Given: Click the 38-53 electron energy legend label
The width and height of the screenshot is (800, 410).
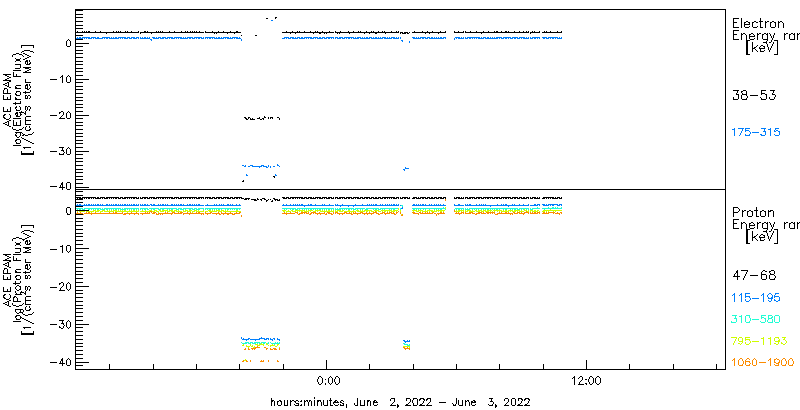Looking at the screenshot, I should click(x=754, y=95).
